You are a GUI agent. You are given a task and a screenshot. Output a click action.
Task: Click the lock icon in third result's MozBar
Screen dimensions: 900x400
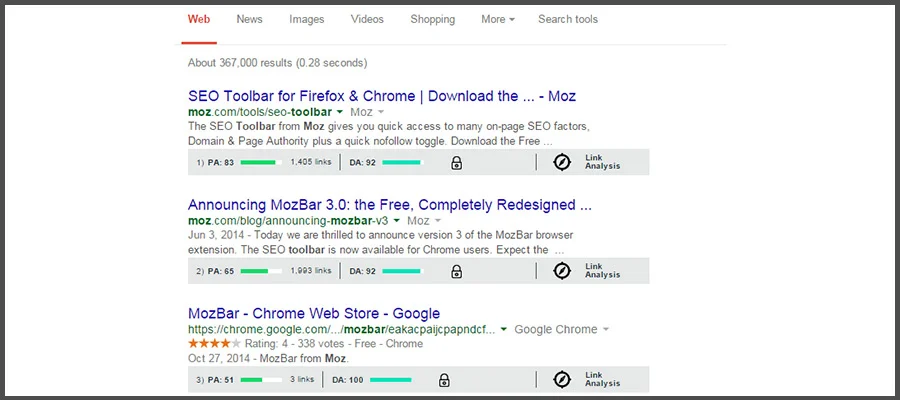444,380
